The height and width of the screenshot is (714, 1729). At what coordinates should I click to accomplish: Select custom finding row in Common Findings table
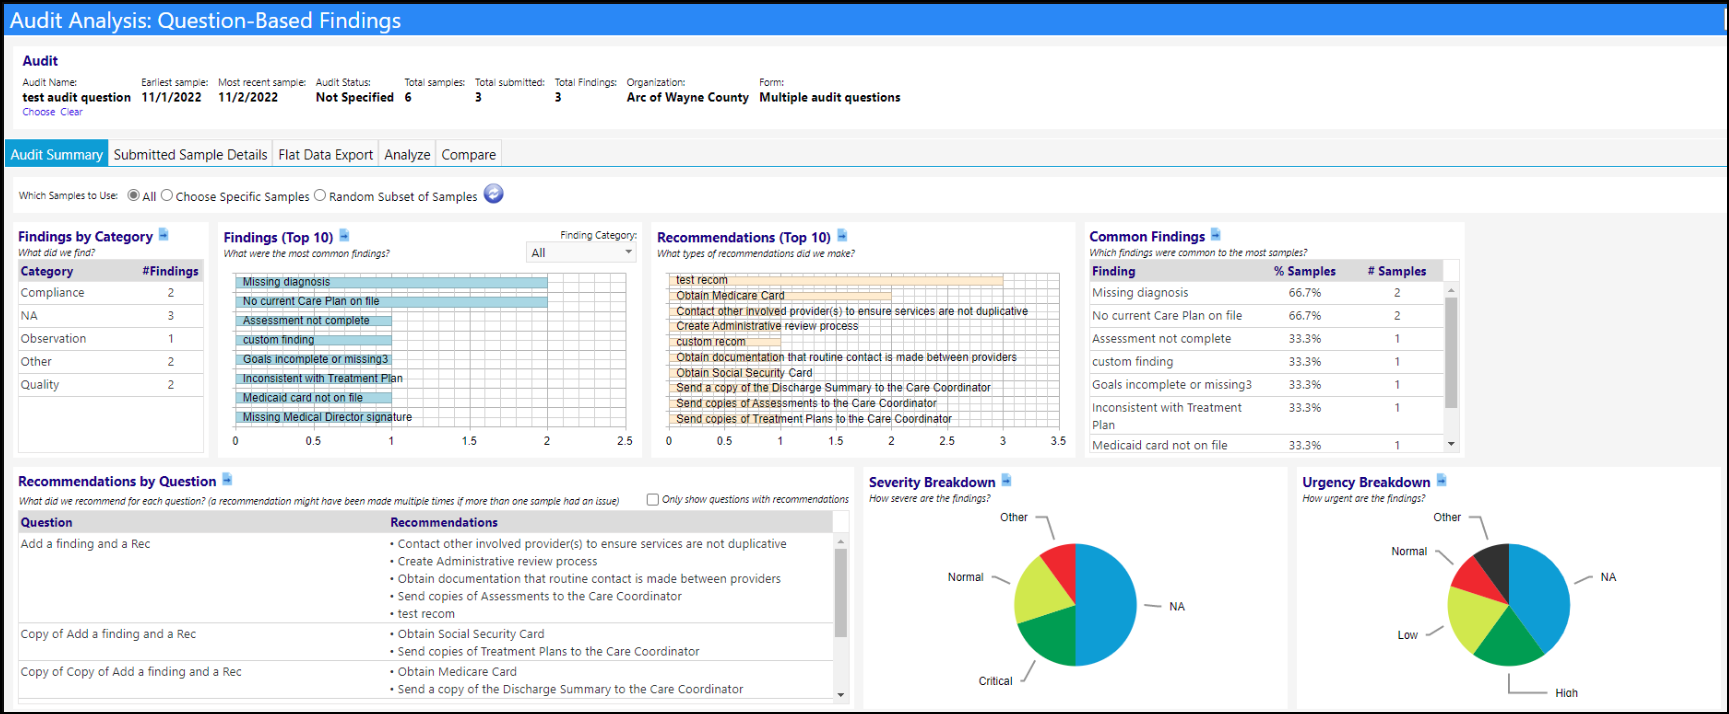[x=1266, y=362]
